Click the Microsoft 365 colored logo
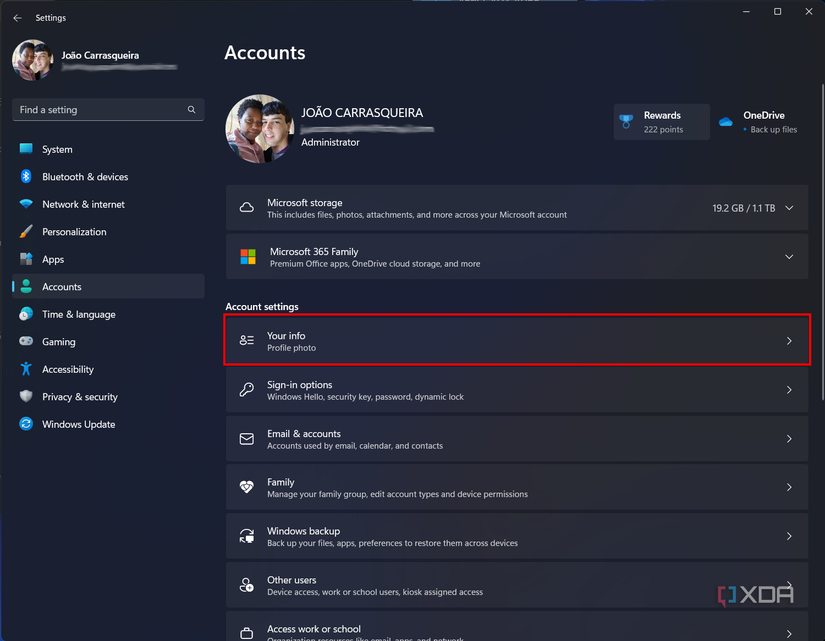 (248, 257)
